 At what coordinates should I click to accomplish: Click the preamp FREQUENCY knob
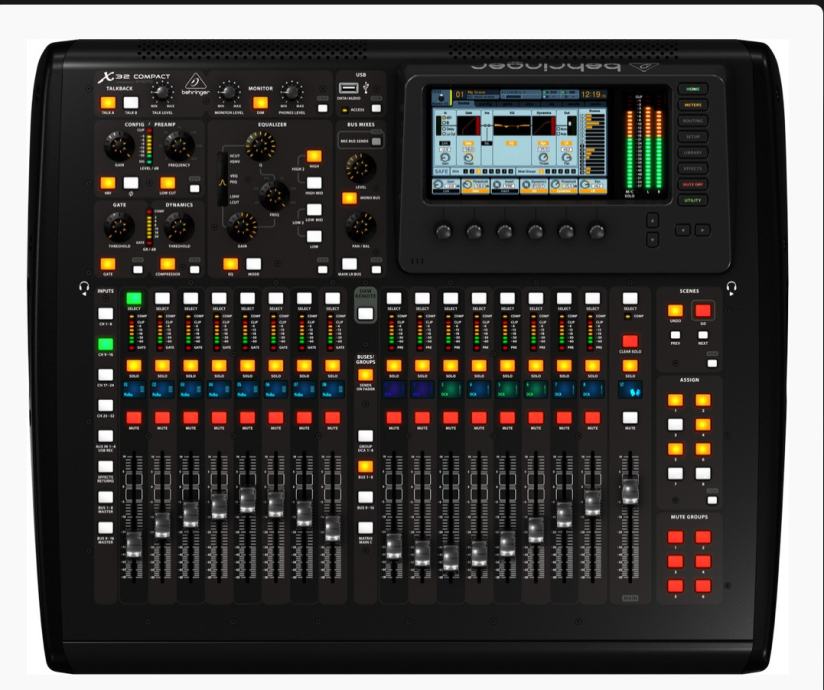coord(179,146)
